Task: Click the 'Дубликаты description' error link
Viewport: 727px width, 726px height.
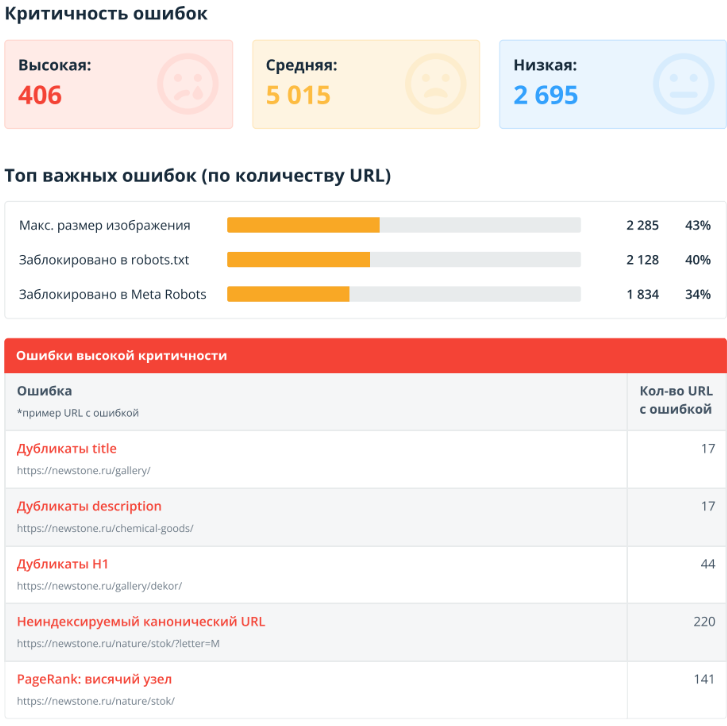Action: [89, 506]
